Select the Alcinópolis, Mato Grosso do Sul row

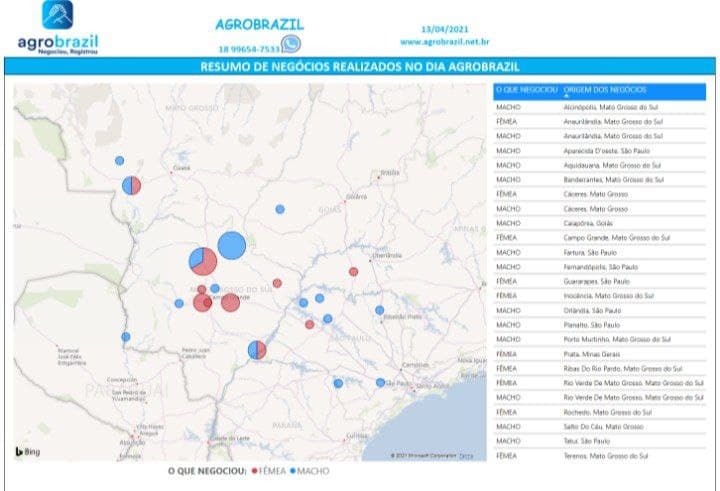tap(600, 107)
